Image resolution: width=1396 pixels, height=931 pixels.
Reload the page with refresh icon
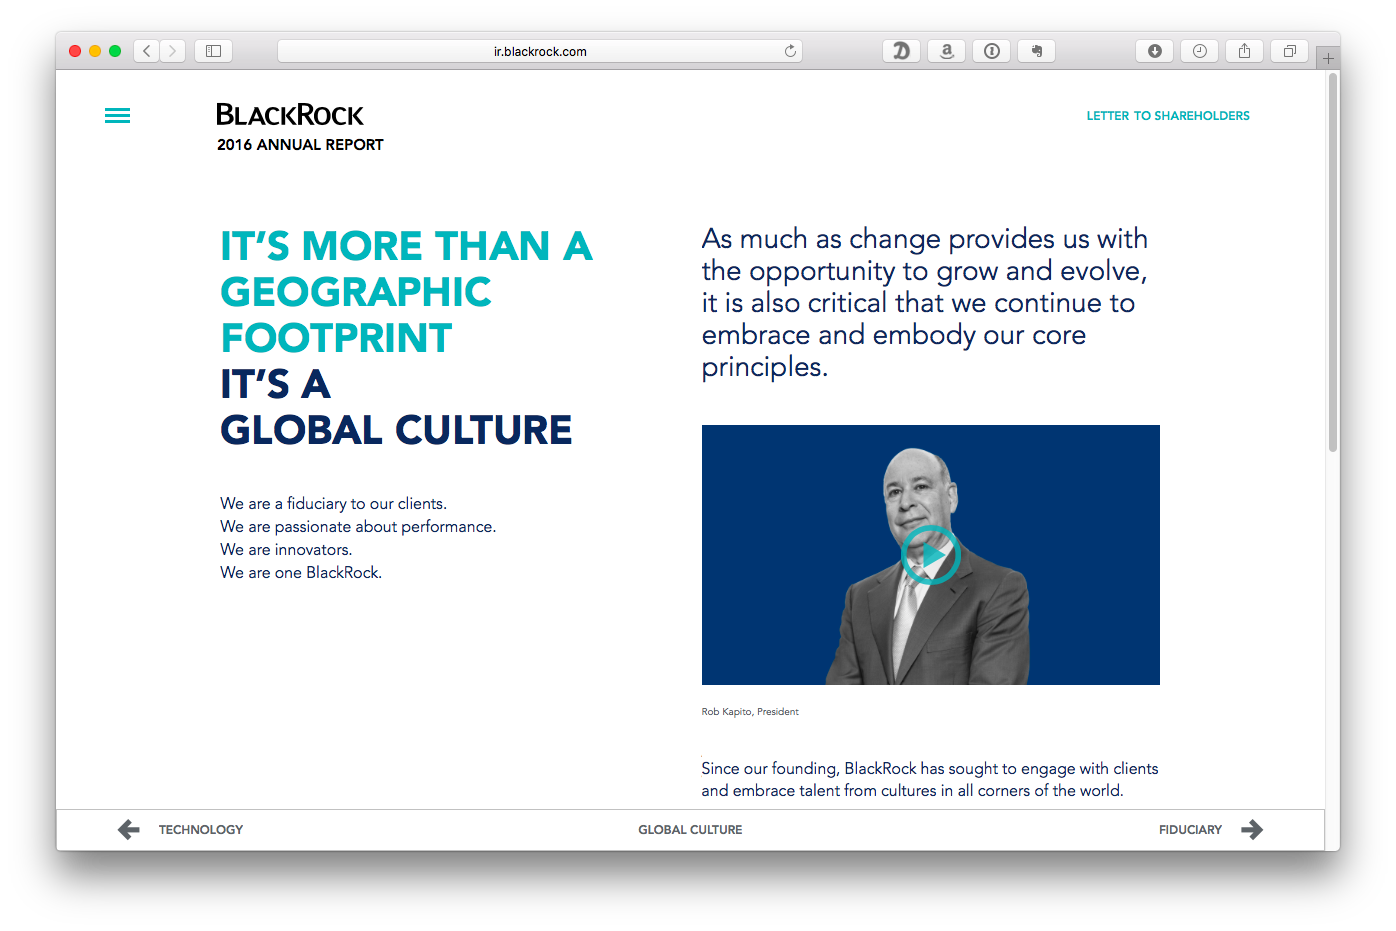click(x=790, y=51)
